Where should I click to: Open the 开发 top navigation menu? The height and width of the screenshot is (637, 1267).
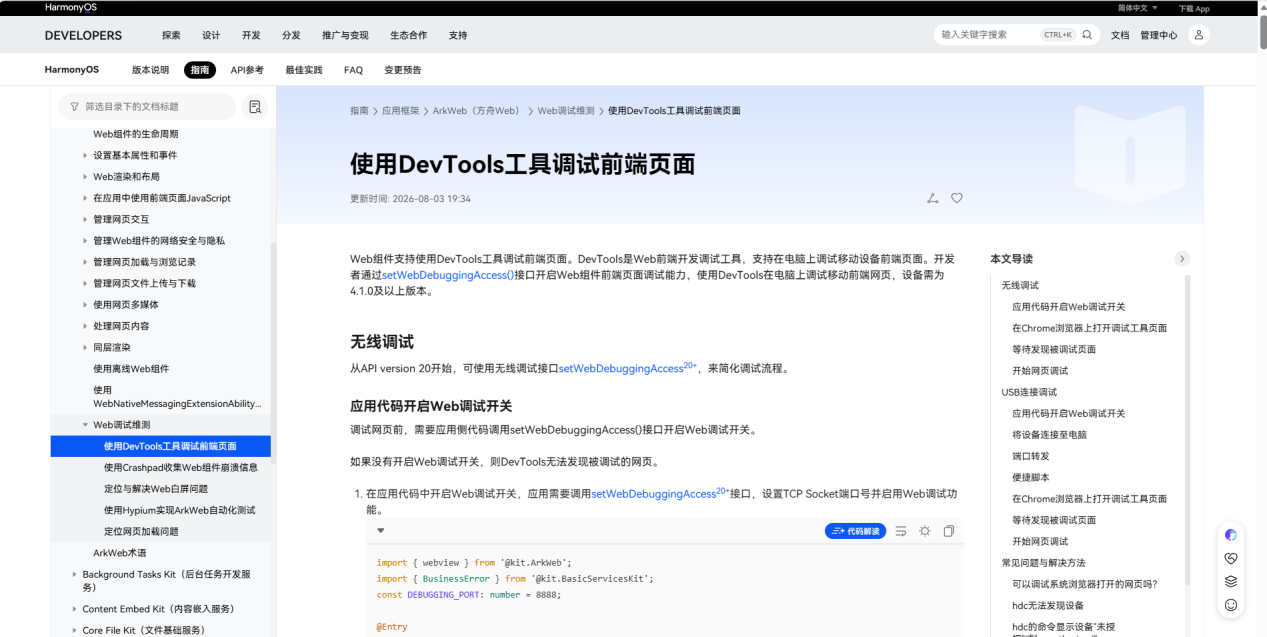(251, 35)
